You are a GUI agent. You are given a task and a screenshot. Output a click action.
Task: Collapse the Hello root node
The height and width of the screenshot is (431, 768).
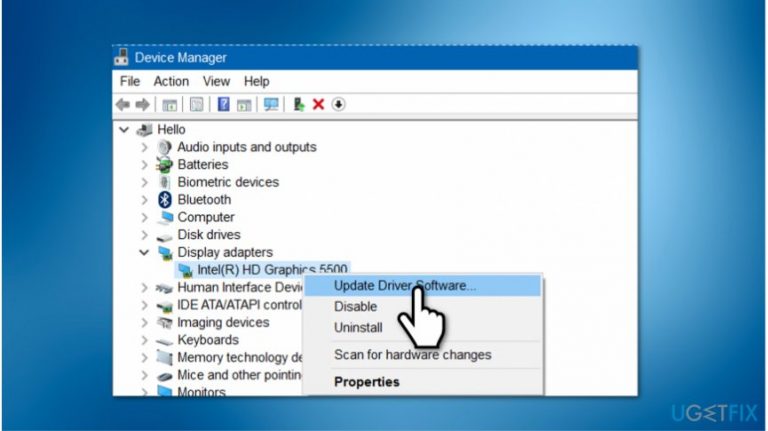coord(124,130)
